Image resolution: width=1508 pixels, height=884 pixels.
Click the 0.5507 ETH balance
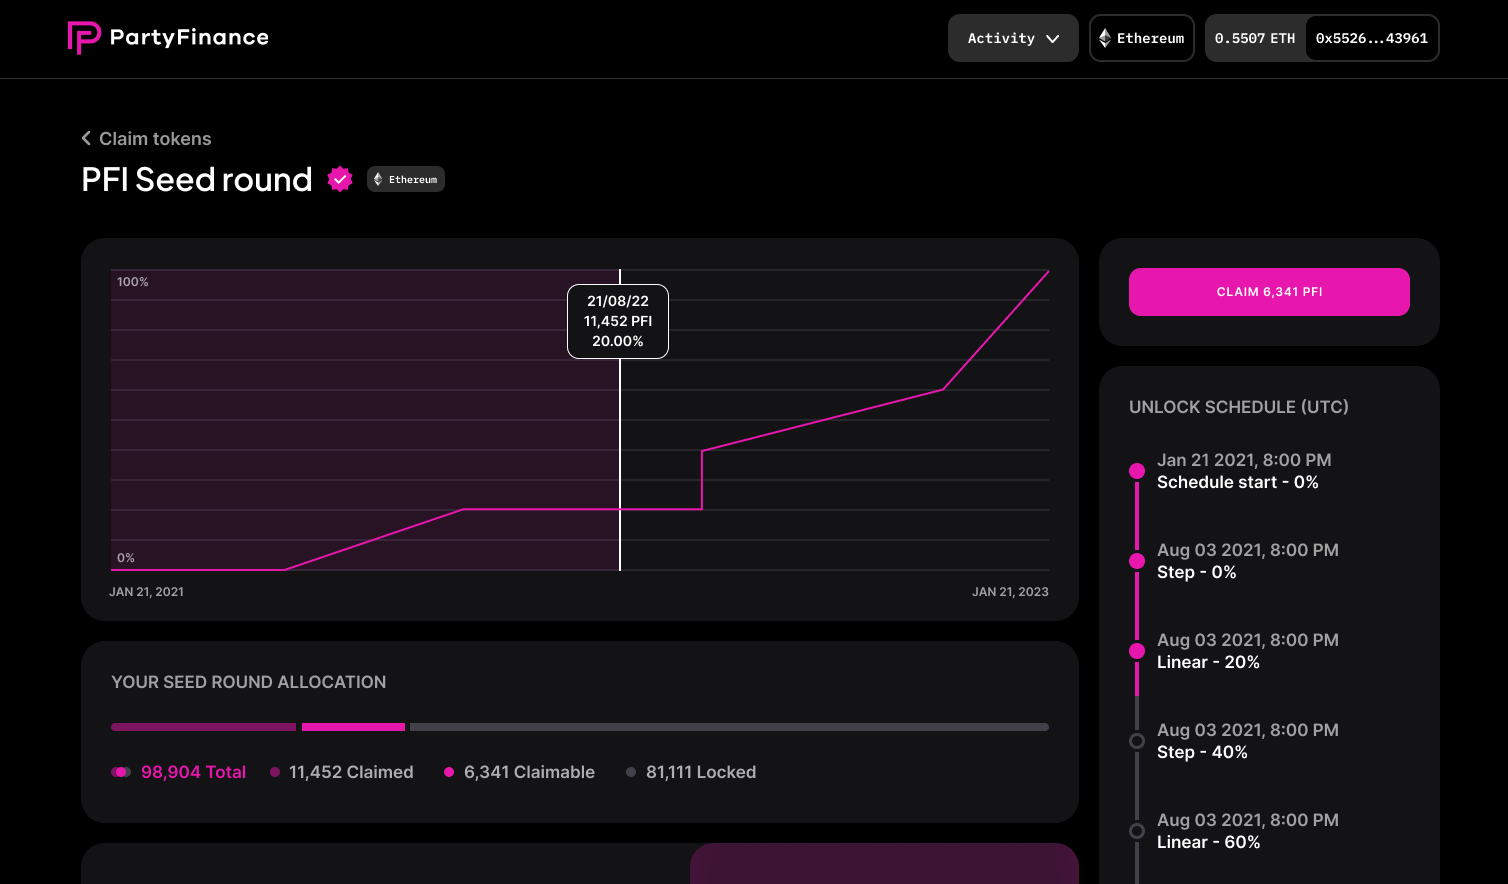(1254, 38)
